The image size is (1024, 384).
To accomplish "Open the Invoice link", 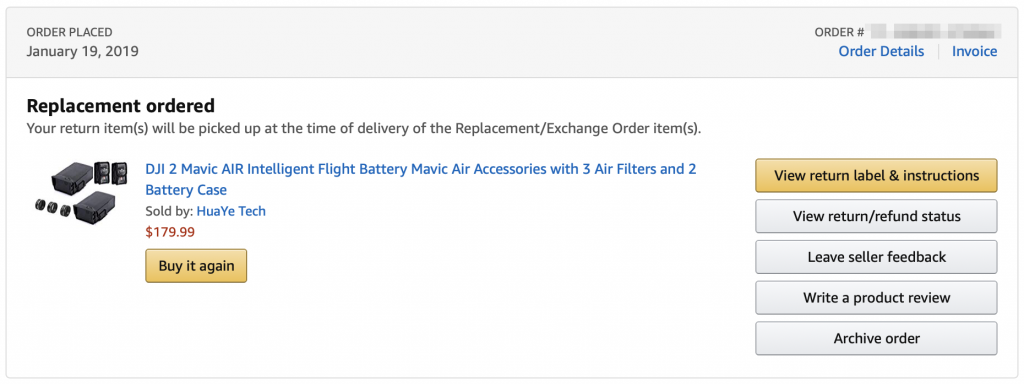I will click(974, 52).
